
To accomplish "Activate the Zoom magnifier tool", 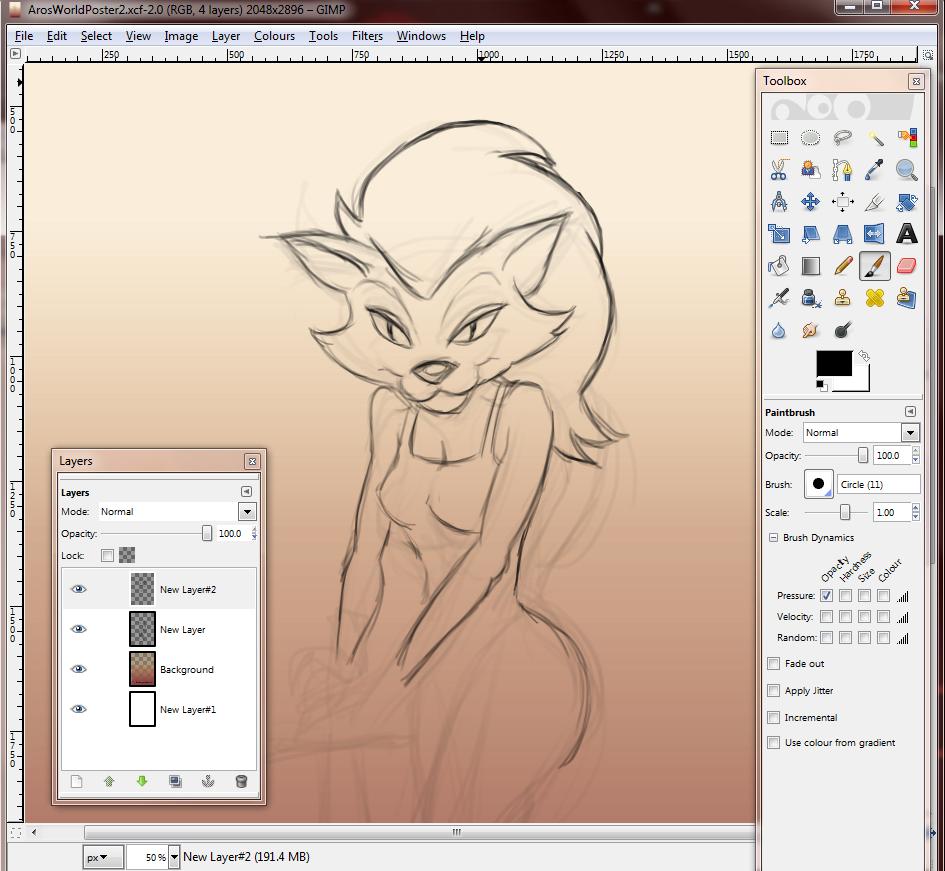I will click(906, 170).
